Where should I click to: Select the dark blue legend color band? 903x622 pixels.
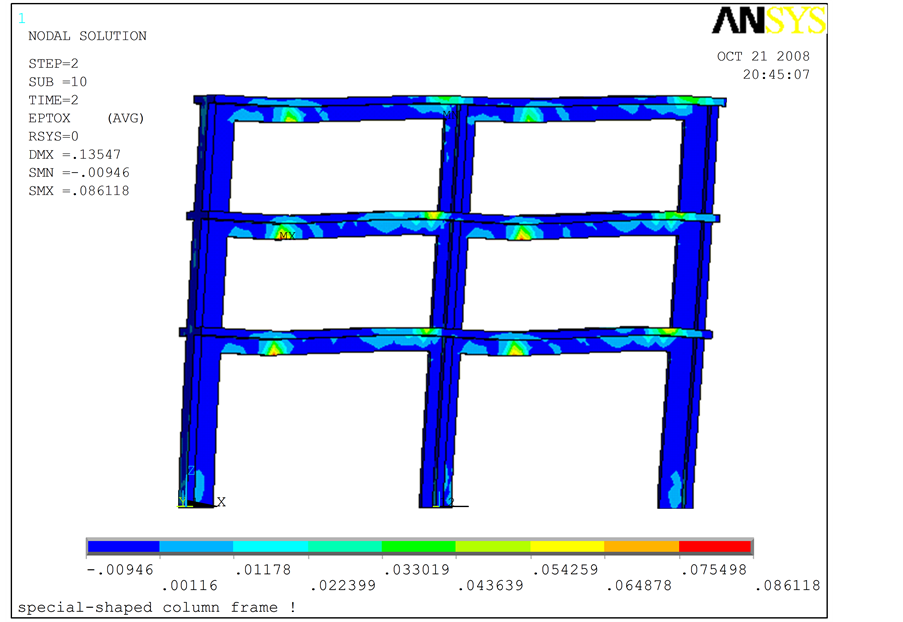(123, 547)
